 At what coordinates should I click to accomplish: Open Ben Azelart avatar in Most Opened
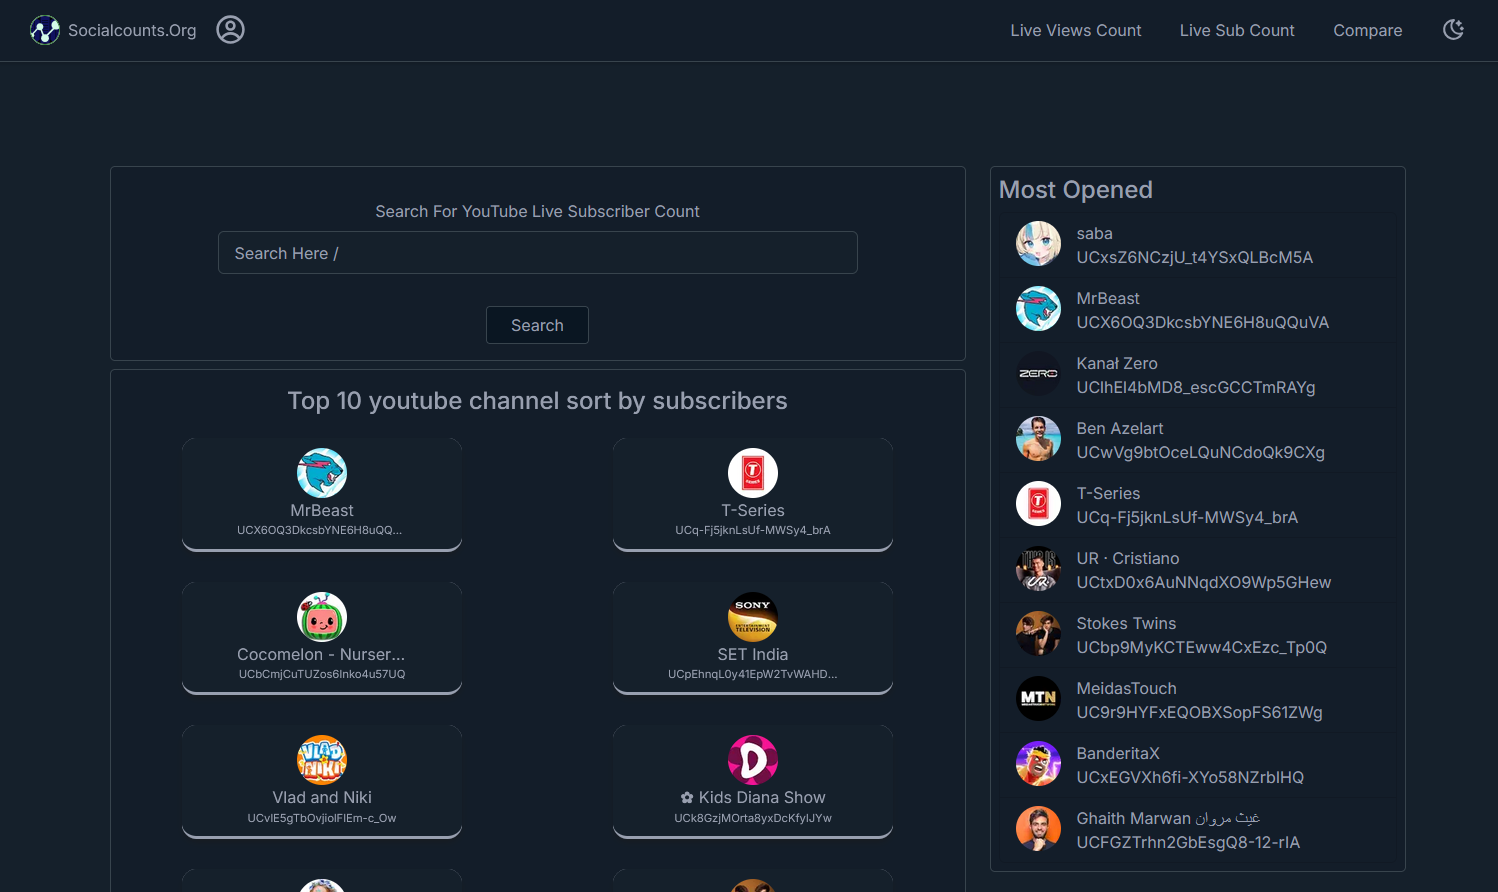1039,439
